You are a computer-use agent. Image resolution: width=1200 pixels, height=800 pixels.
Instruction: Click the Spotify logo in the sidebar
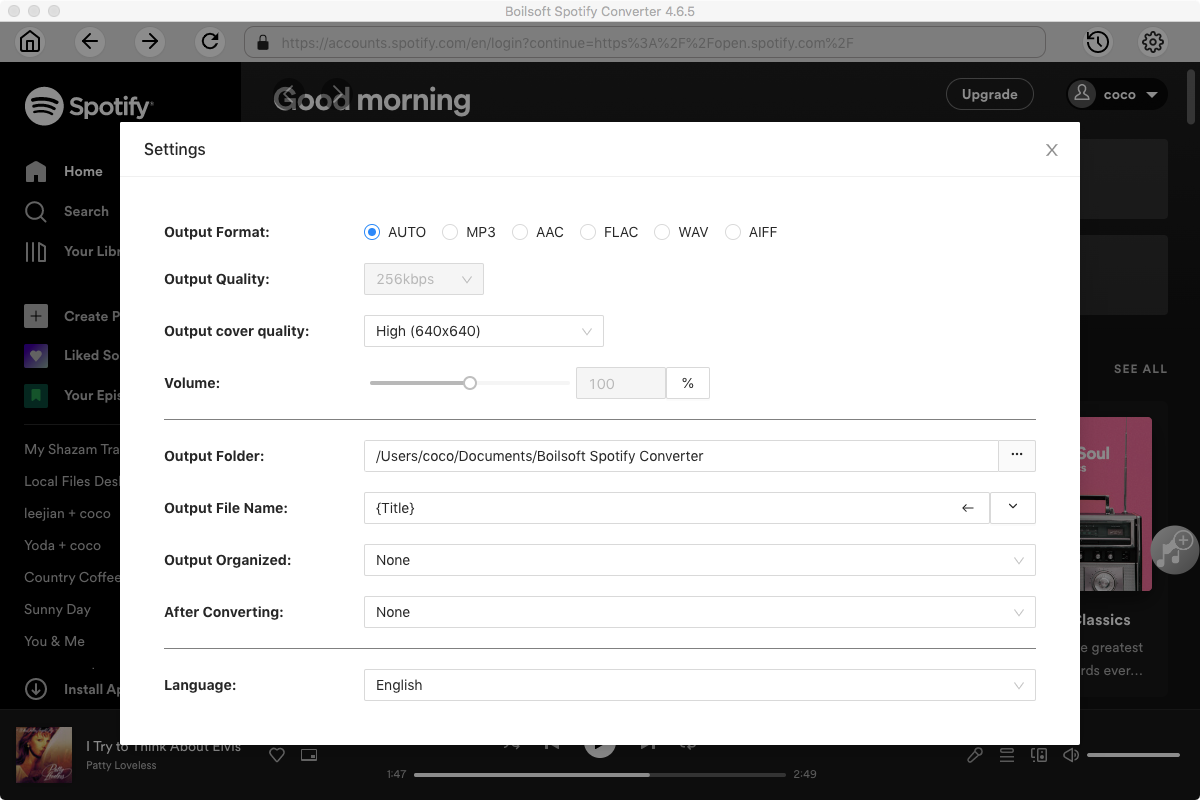(89, 106)
